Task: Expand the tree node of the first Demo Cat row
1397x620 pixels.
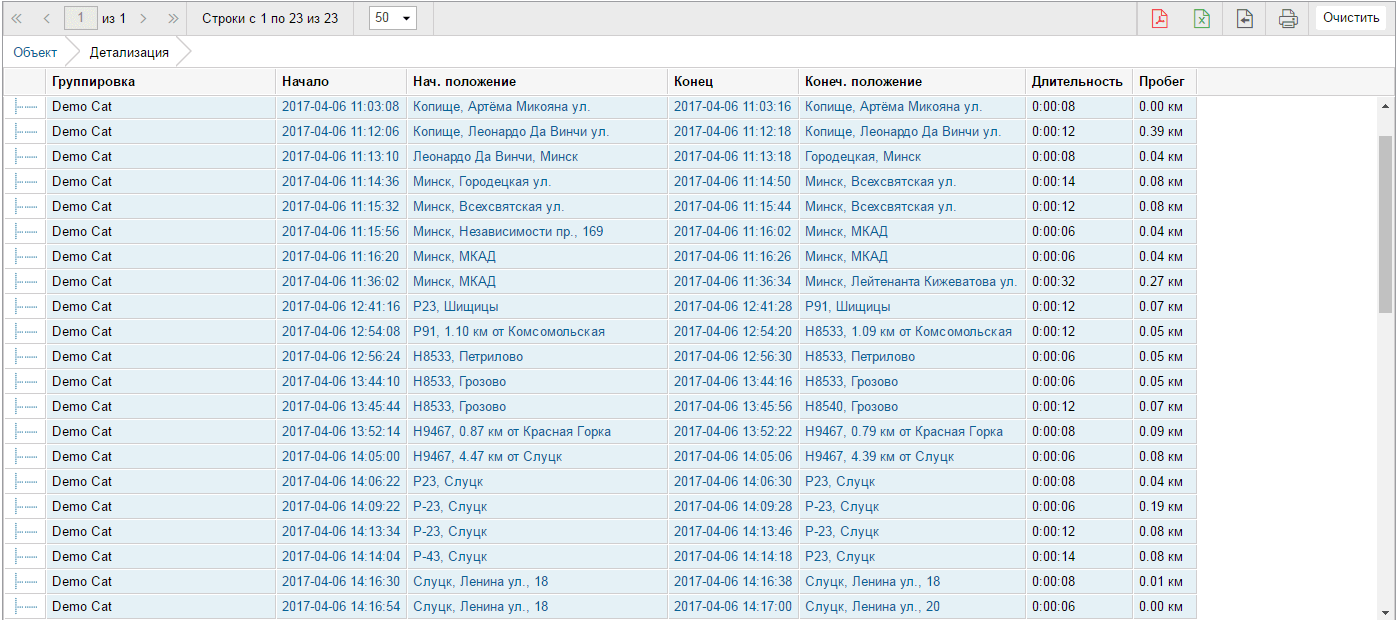Action: pos(25,106)
